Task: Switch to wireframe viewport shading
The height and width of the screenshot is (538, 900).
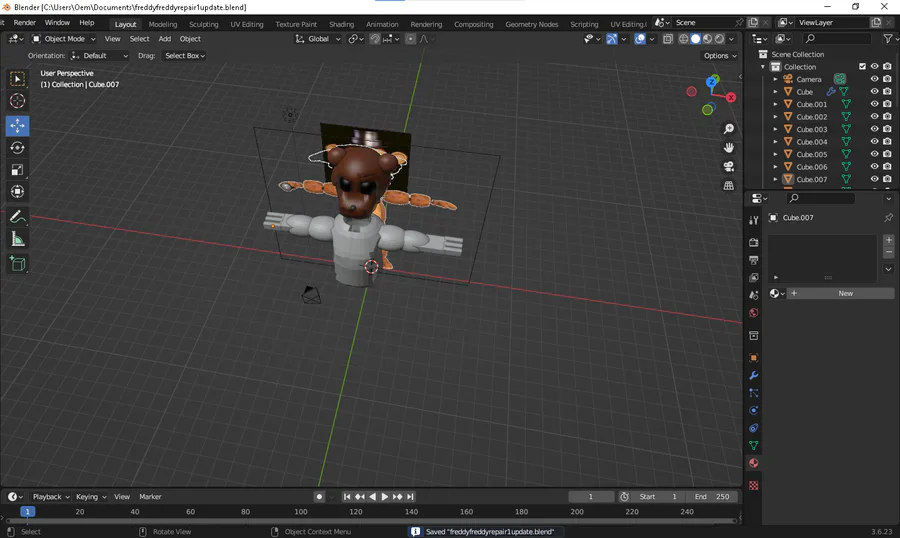Action: (x=683, y=39)
